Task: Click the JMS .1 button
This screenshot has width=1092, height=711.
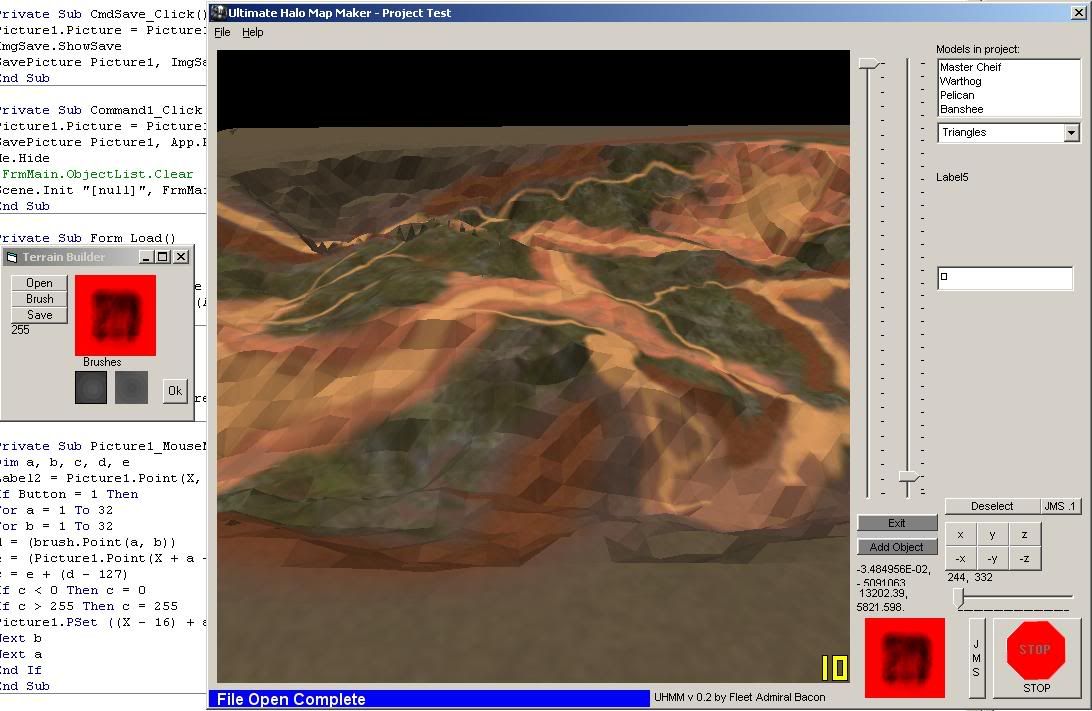Action: tap(1060, 506)
